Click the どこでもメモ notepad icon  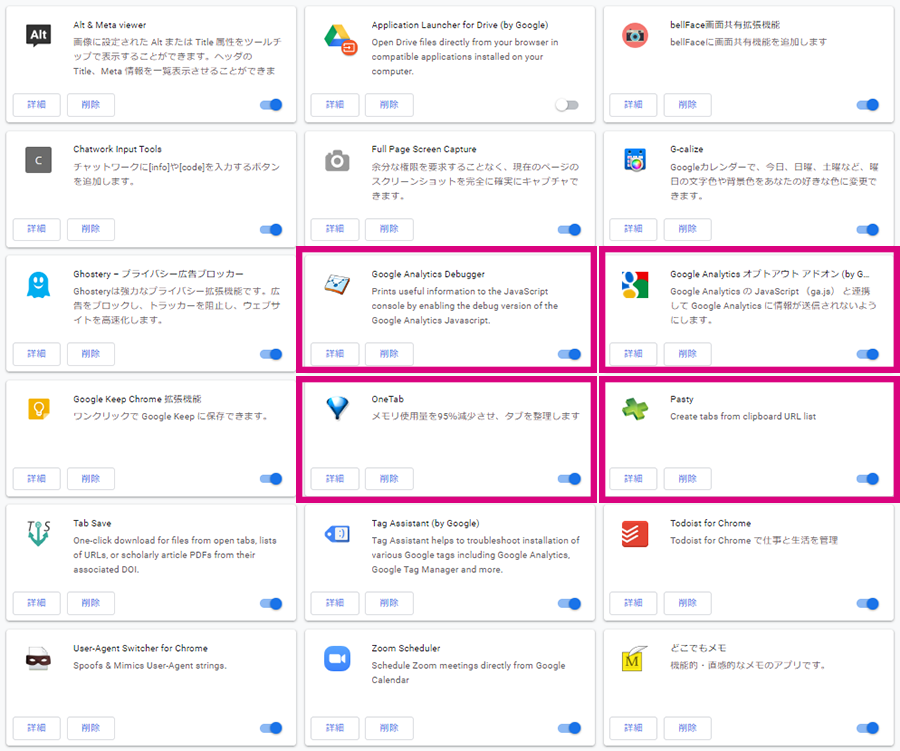635,659
